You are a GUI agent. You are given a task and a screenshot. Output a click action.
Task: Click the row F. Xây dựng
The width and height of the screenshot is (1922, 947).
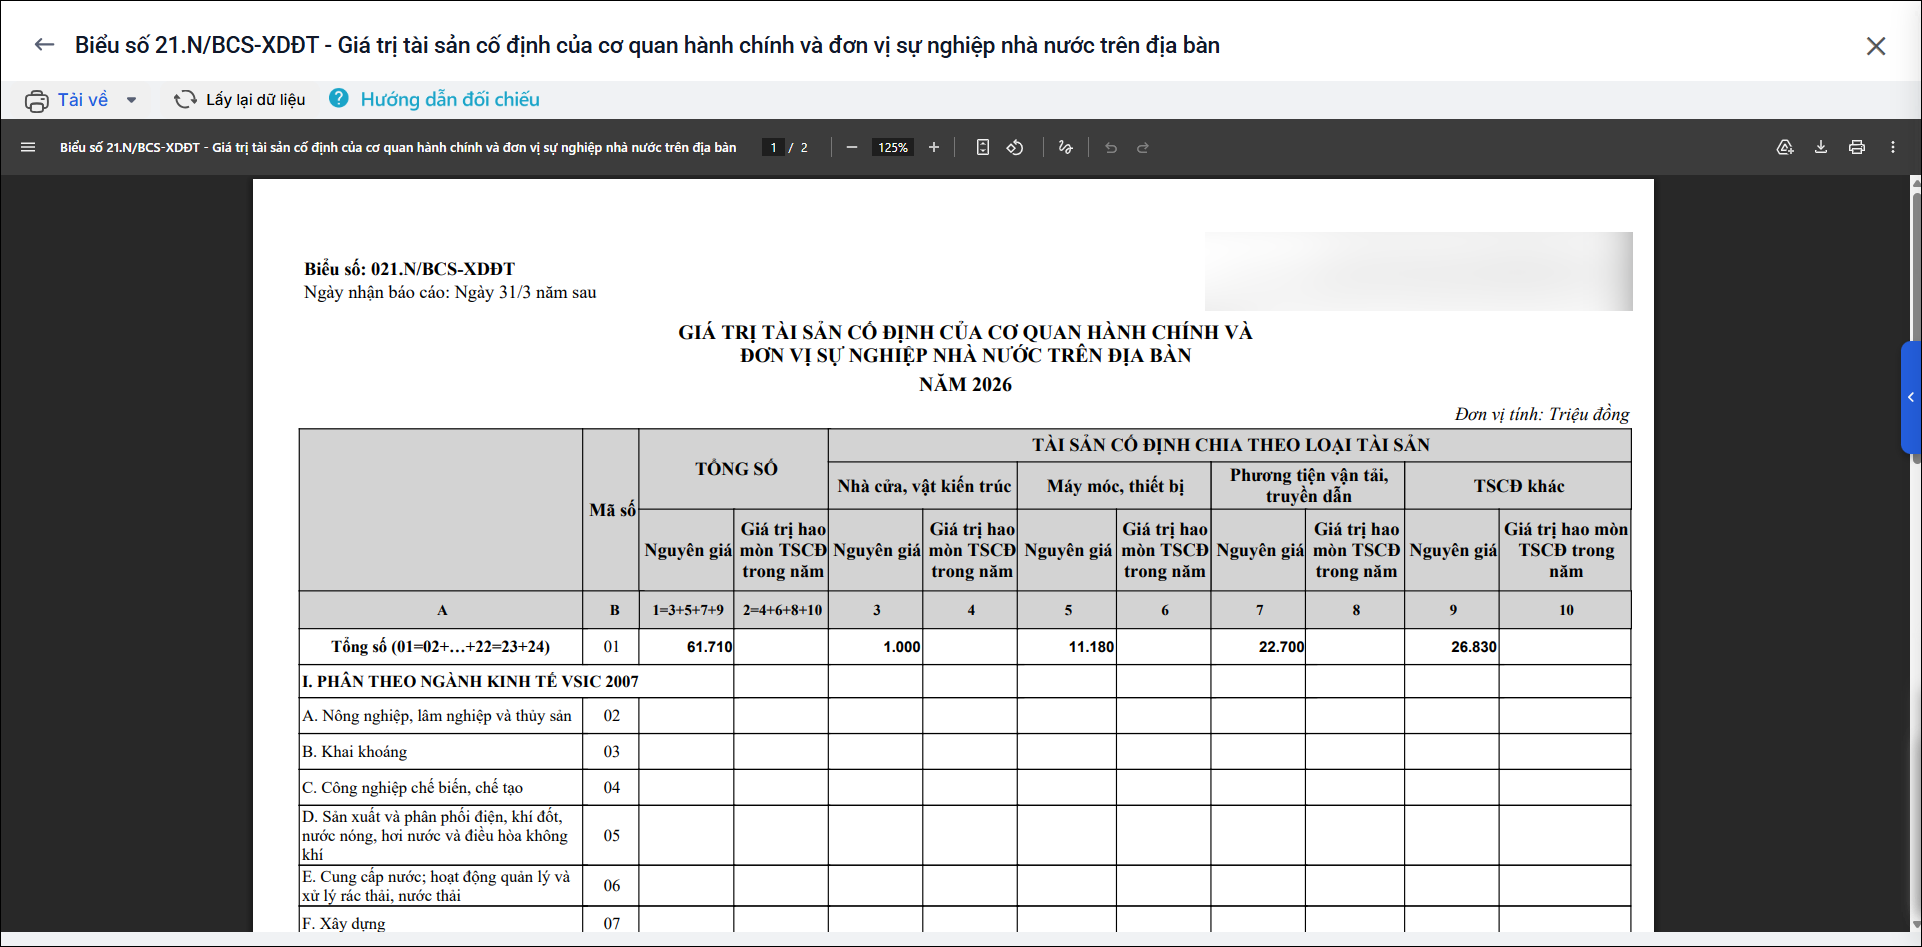[343, 923]
